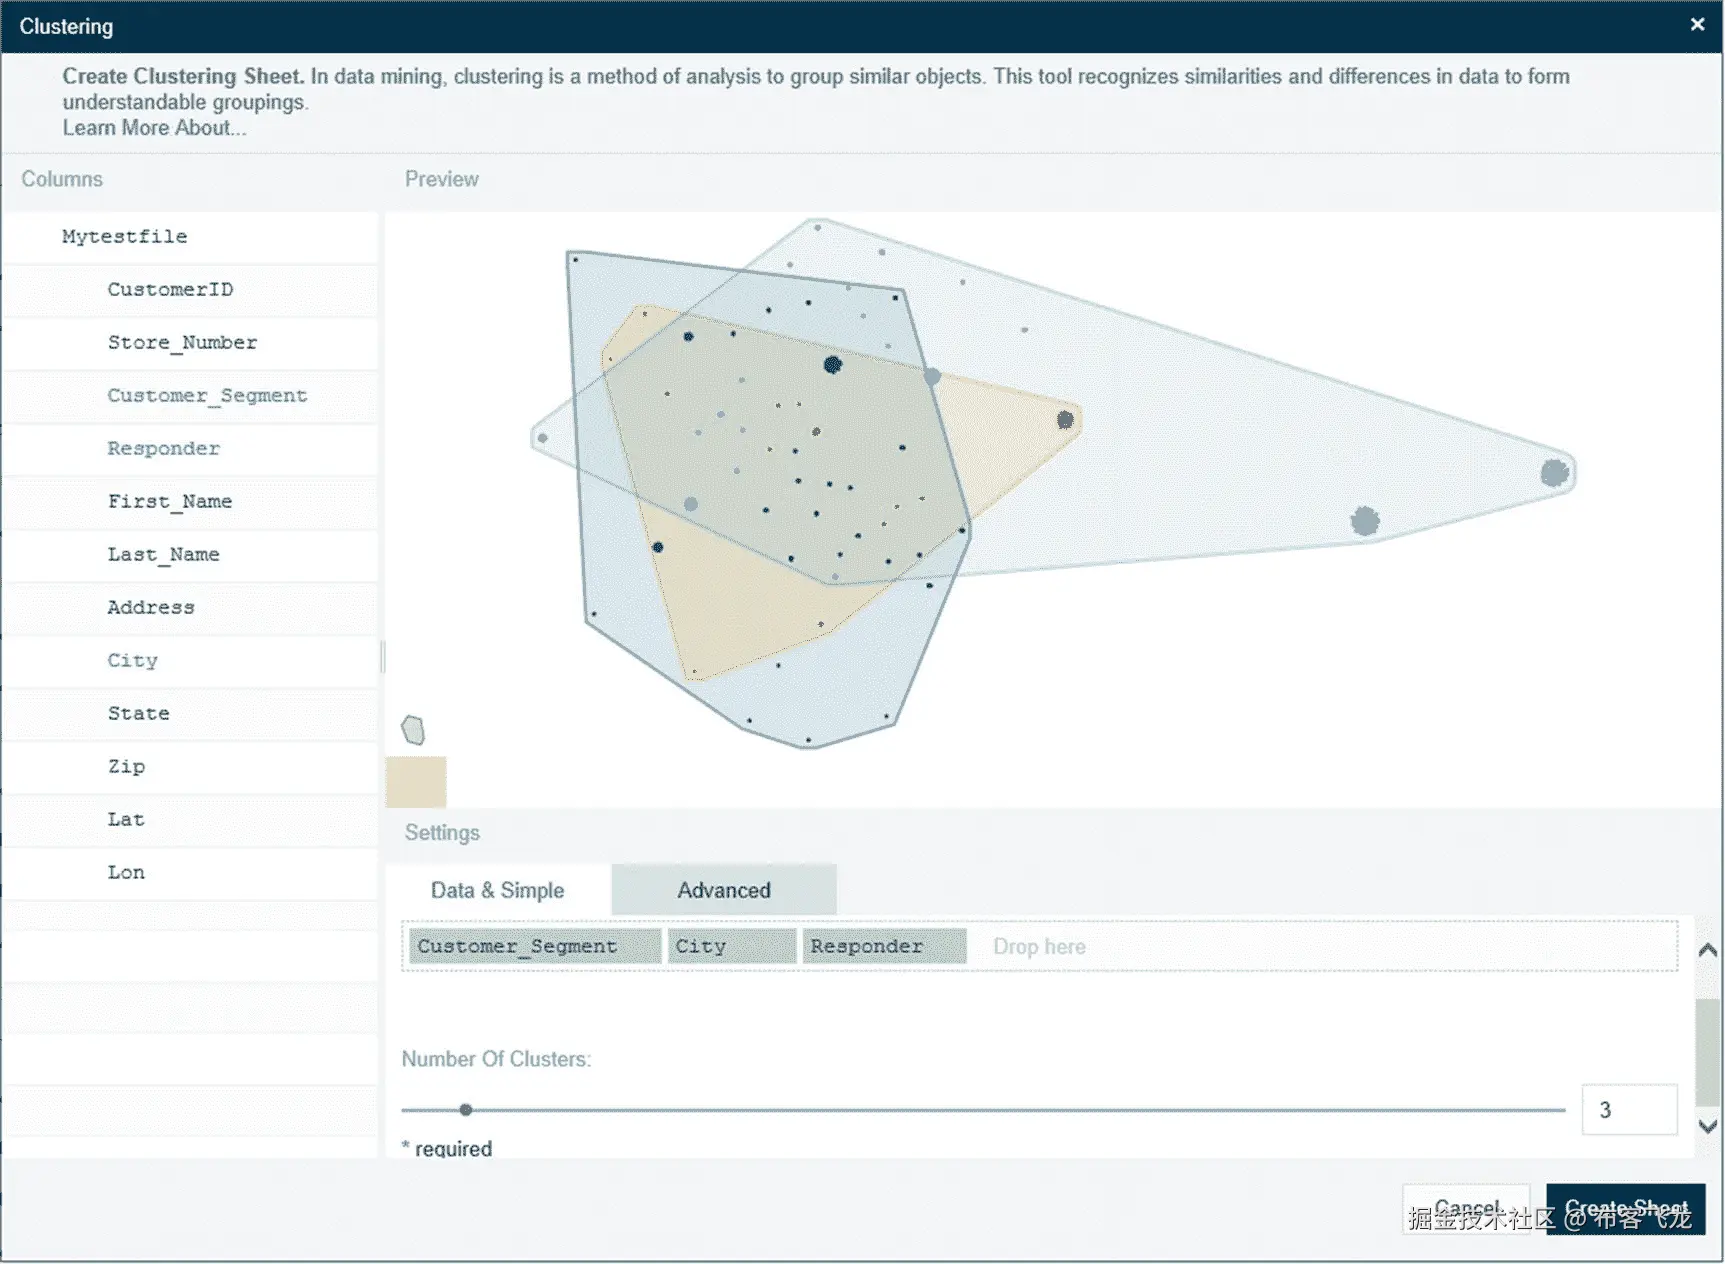Image resolution: width=1725 pixels, height=1264 pixels.
Task: Click the Cancel button
Action: point(1466,1209)
